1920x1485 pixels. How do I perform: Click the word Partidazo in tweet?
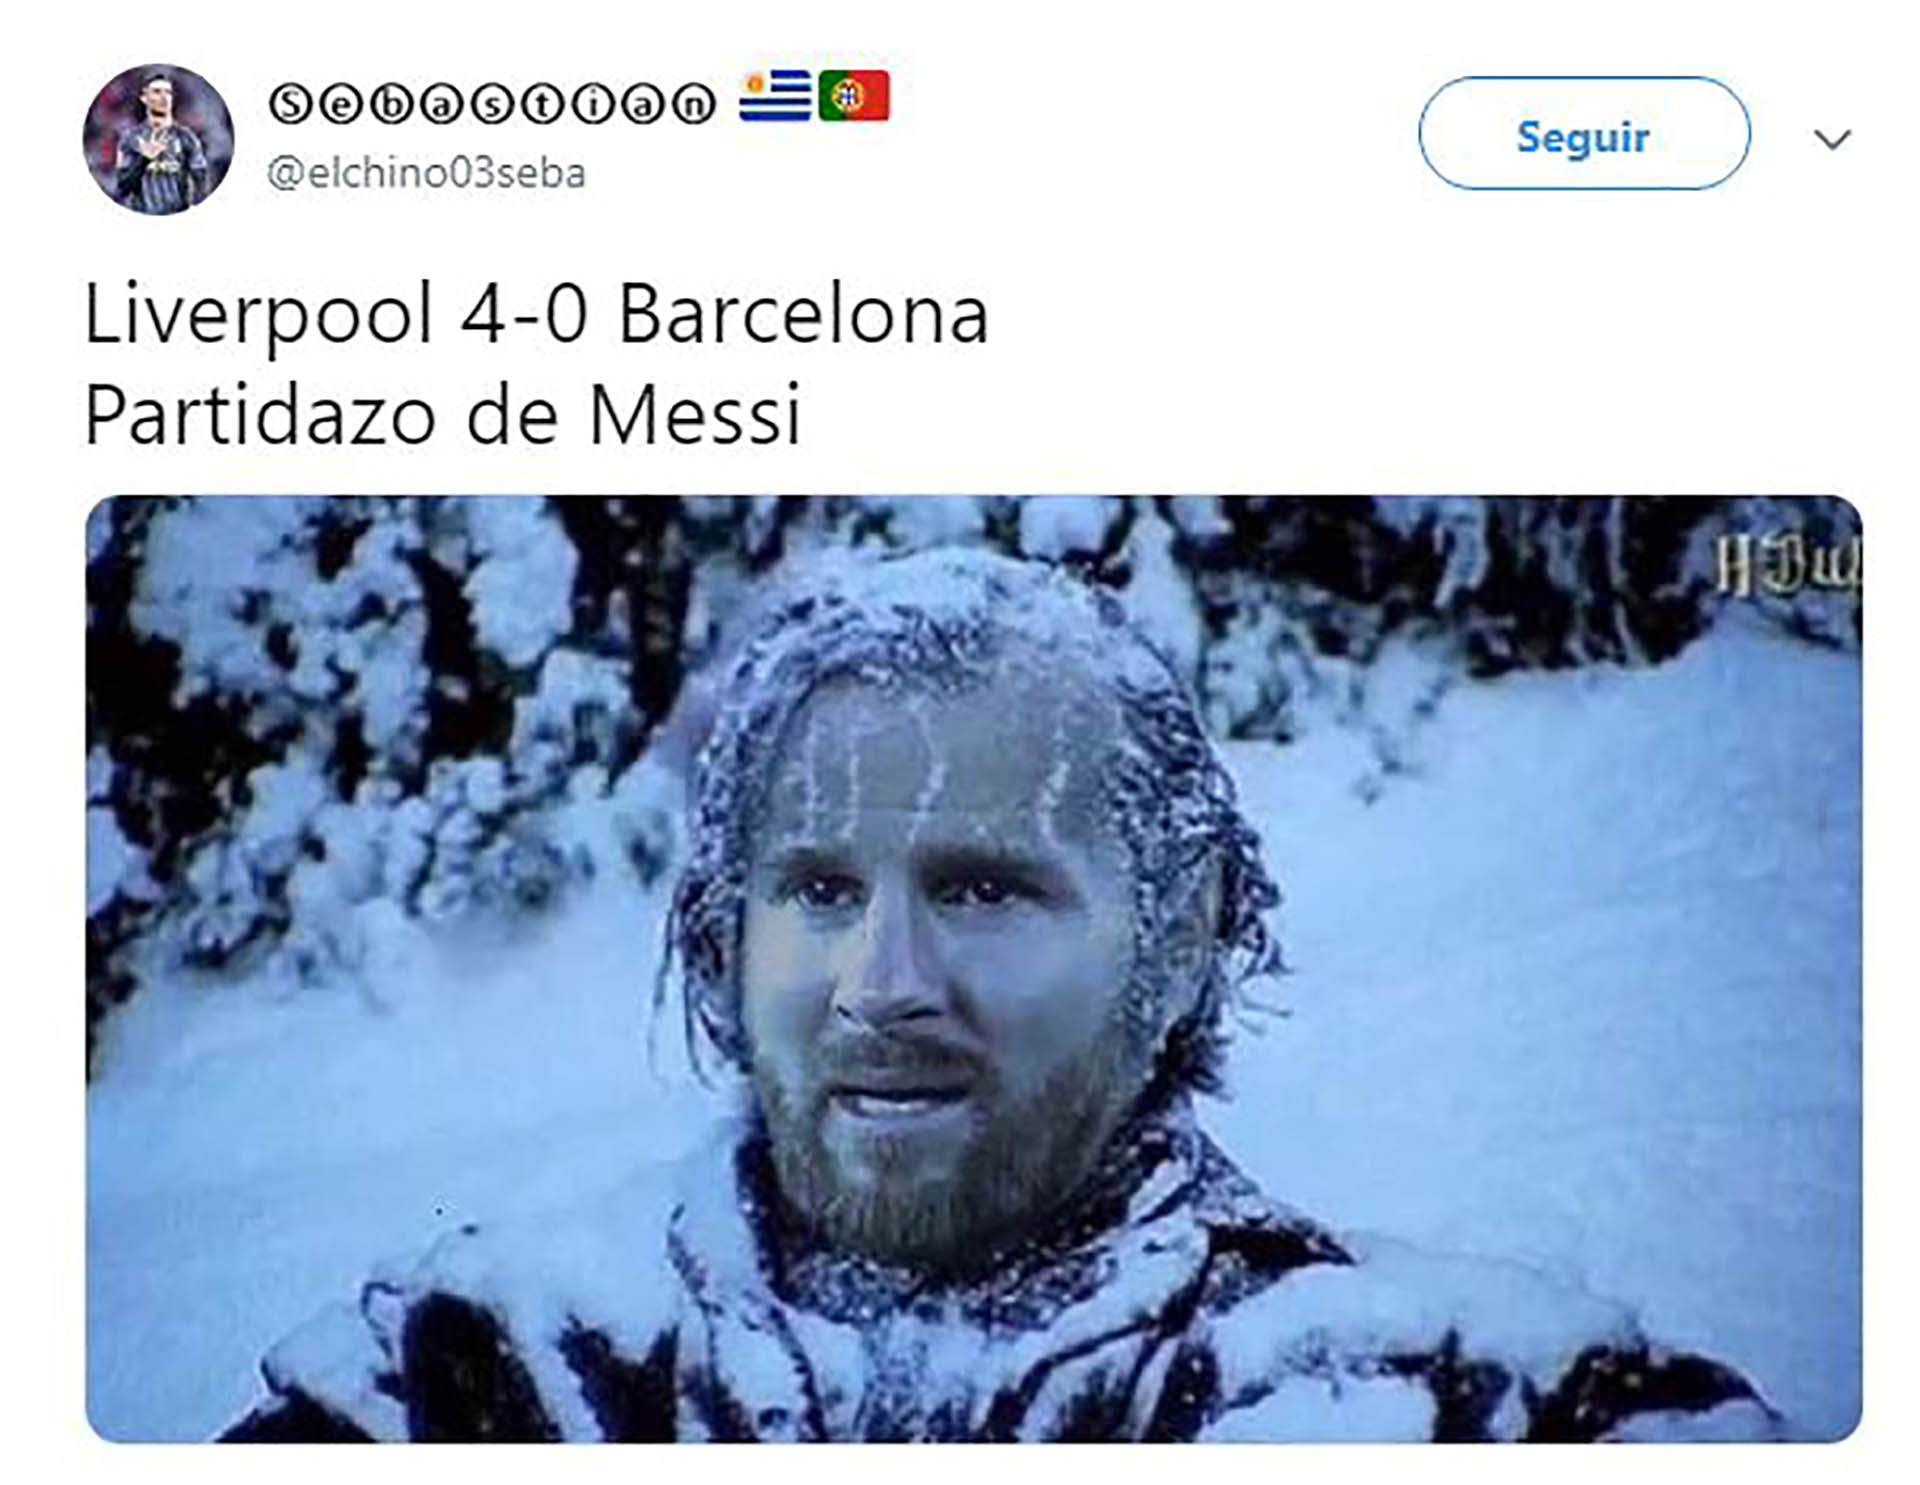pos(260,414)
